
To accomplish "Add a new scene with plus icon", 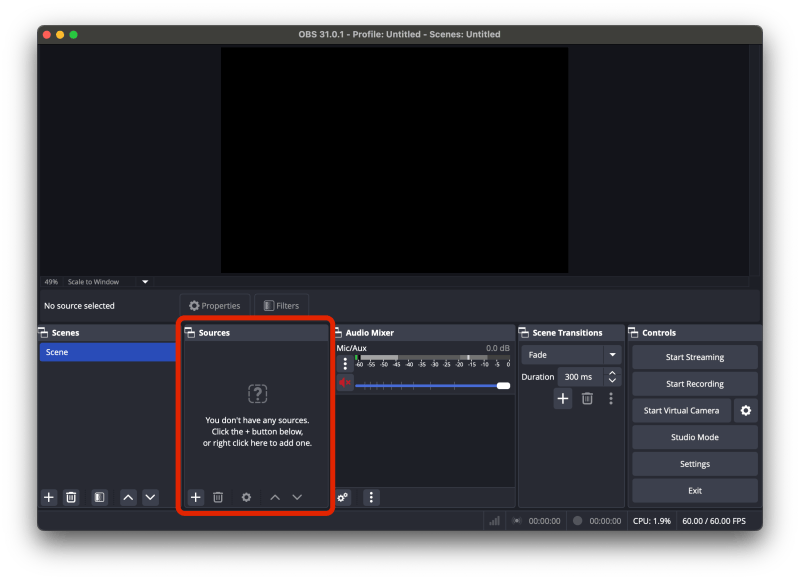I will pos(49,497).
